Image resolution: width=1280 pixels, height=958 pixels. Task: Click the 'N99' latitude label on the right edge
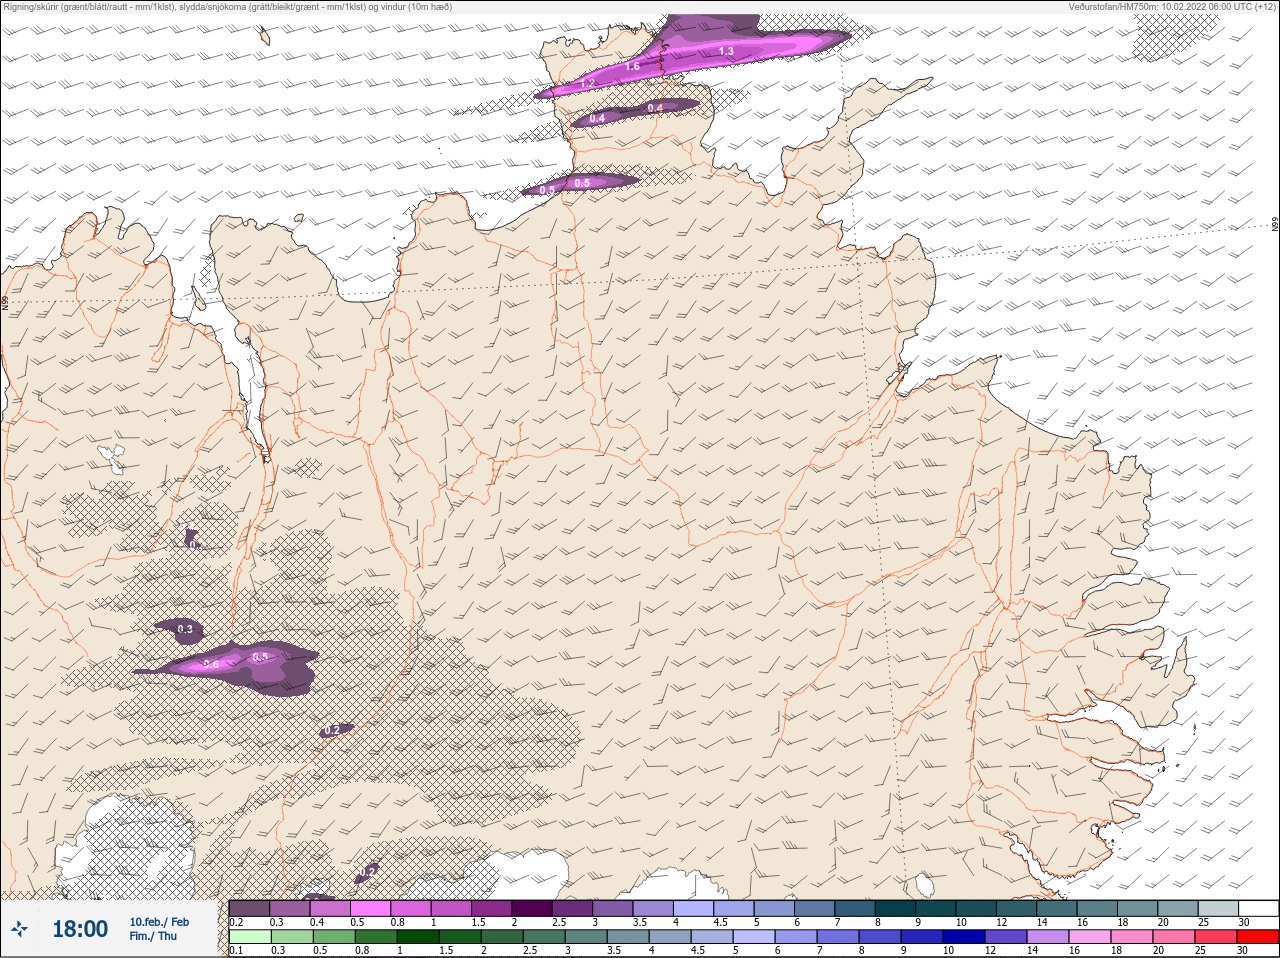point(1274,225)
